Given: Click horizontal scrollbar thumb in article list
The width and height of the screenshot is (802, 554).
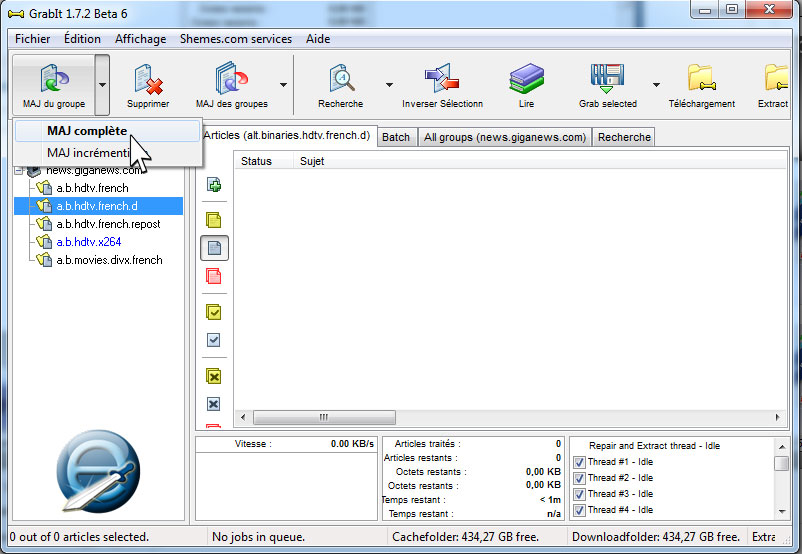Looking at the screenshot, I should (324, 417).
